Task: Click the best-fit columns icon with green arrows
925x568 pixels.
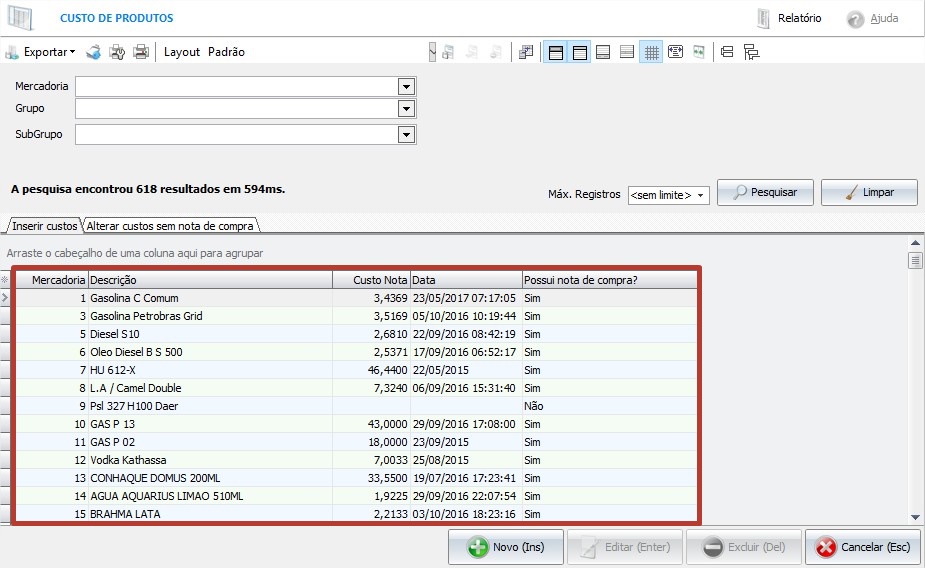Action: (x=699, y=52)
